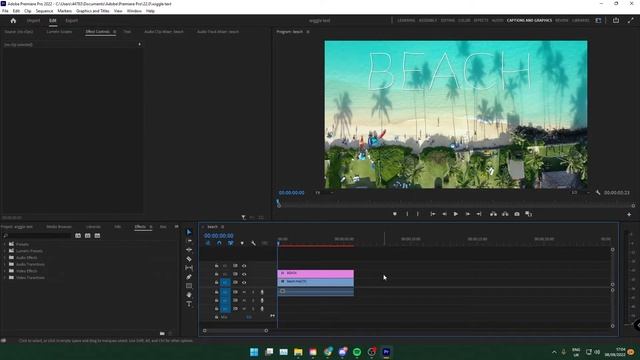Expand Video Effects folder
This screenshot has height=360, width=640.
pos(5,271)
